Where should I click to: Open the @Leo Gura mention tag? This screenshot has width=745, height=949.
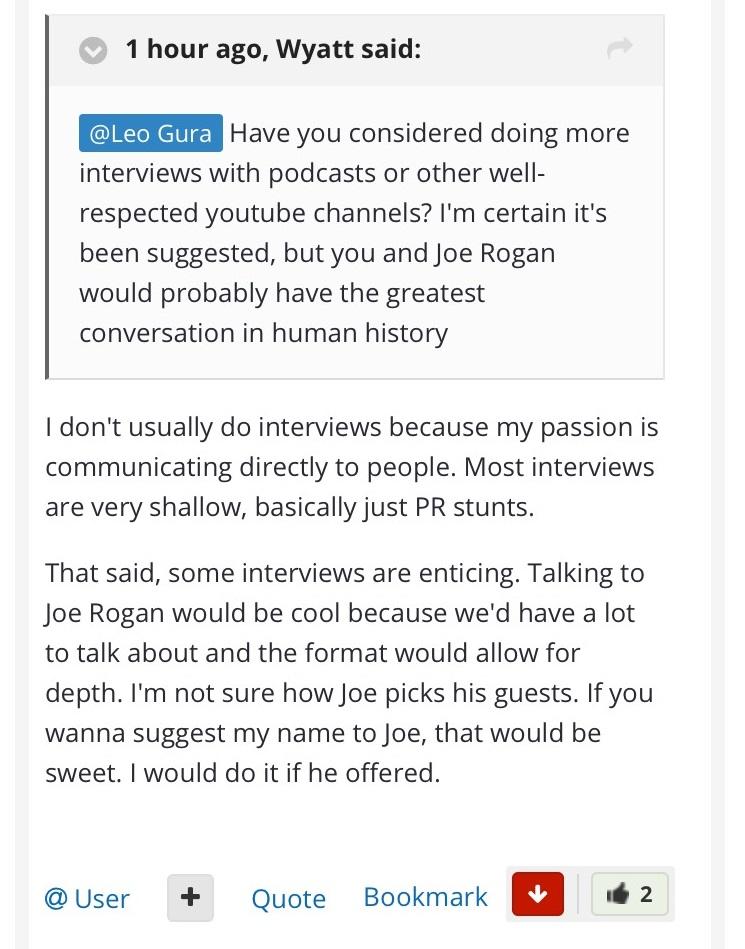(151, 133)
